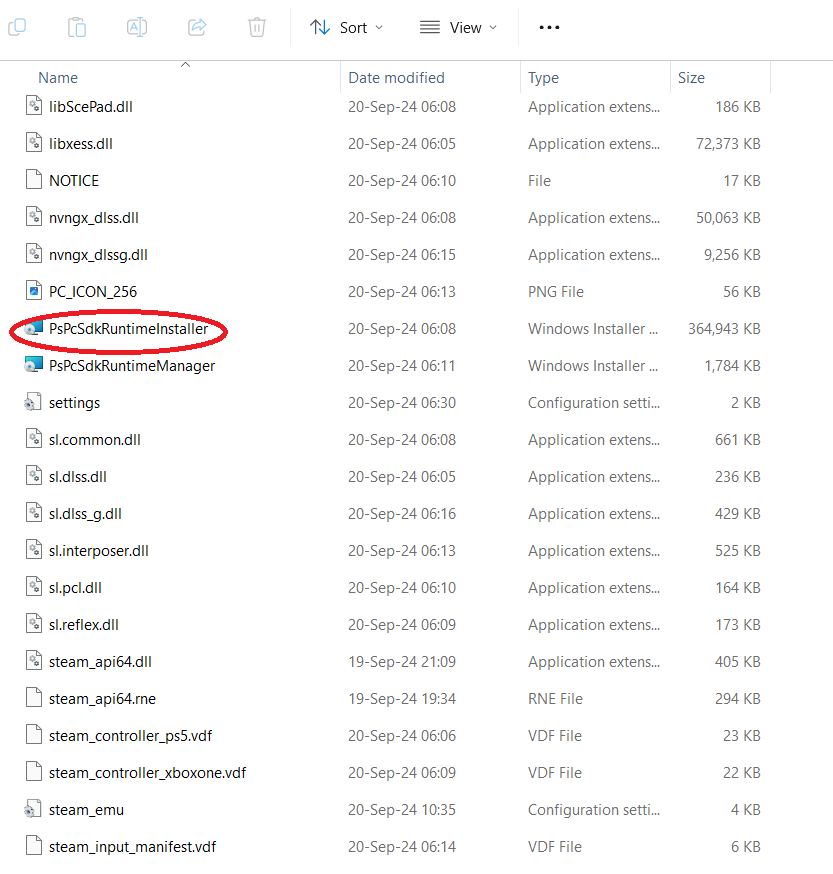Screen dimensions: 833x874
Task: Select the libxess.dll file icon
Action: coord(34,143)
